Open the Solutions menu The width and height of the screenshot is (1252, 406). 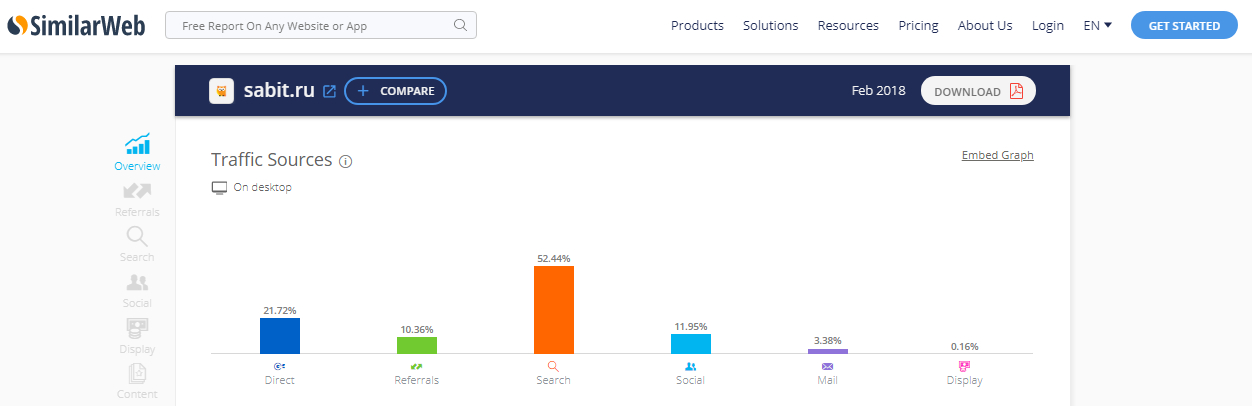770,26
